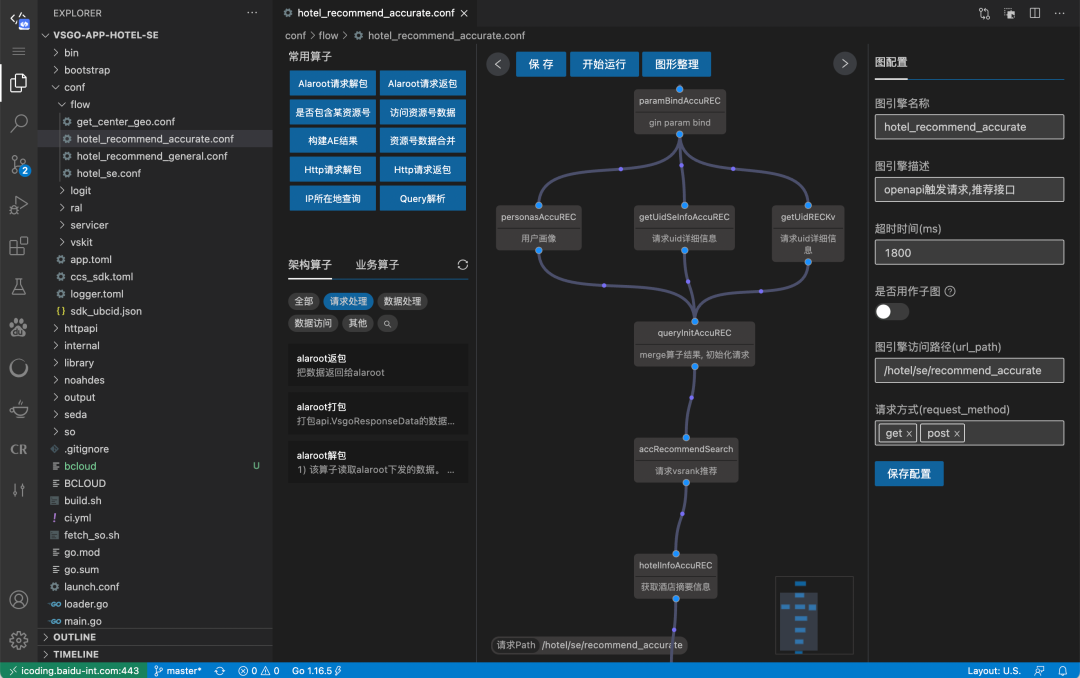The height and width of the screenshot is (678, 1080).
Task: Click the 开始运行 button
Action: tap(604, 64)
